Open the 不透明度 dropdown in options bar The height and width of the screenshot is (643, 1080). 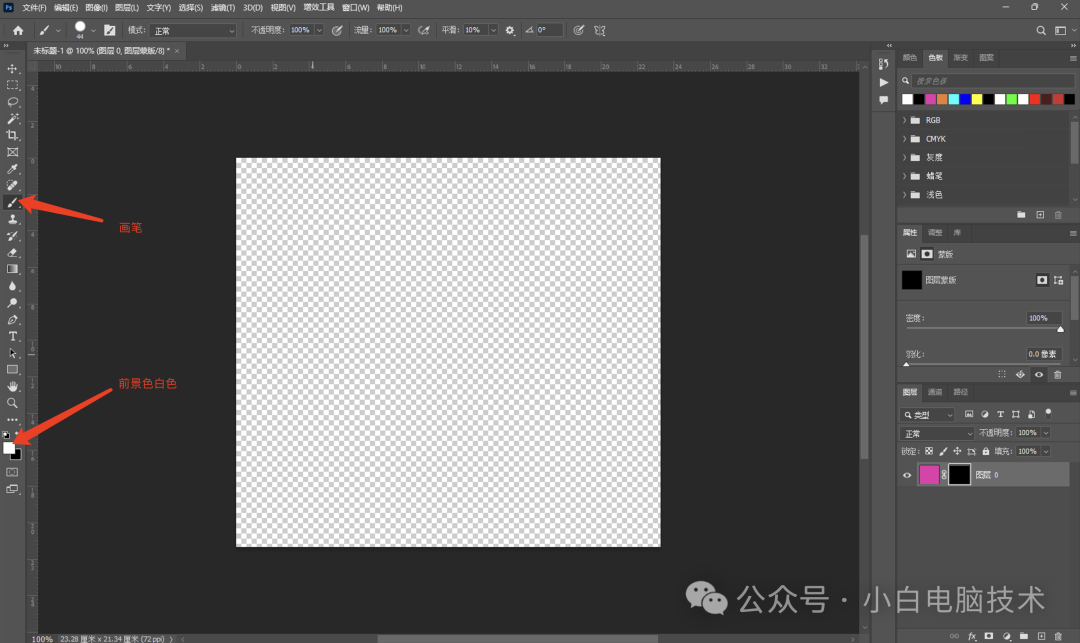point(319,30)
